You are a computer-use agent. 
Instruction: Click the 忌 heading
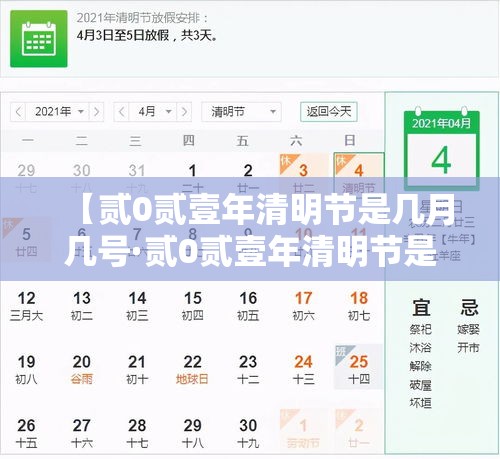[469, 307]
